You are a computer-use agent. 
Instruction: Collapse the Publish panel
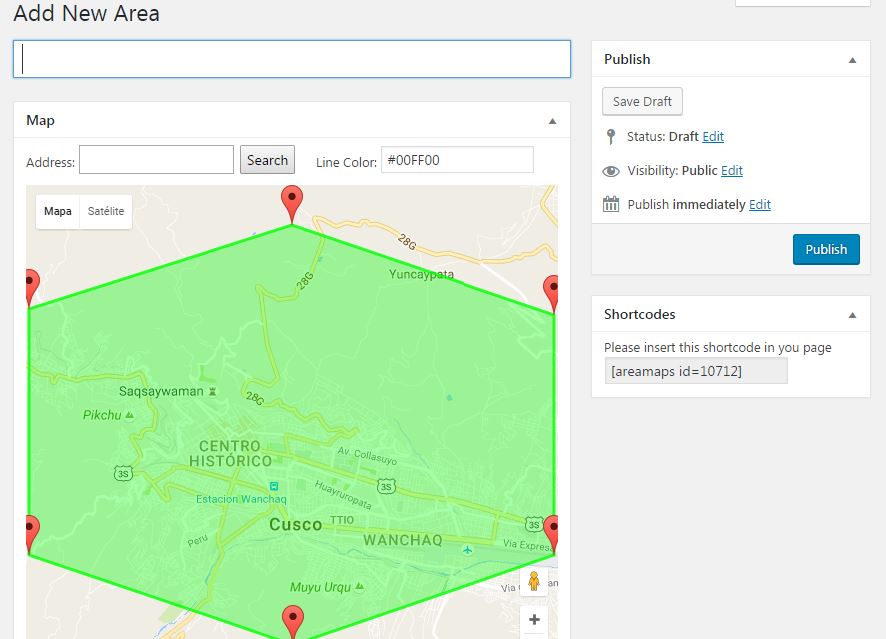(x=852, y=60)
